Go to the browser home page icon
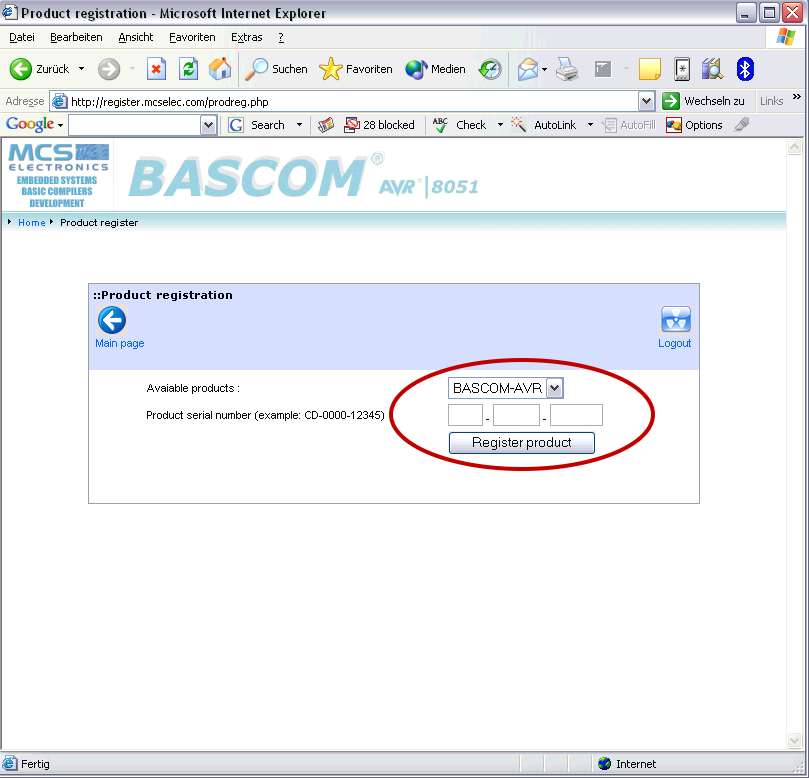Viewport: 809px width, 778px height. click(x=220, y=69)
